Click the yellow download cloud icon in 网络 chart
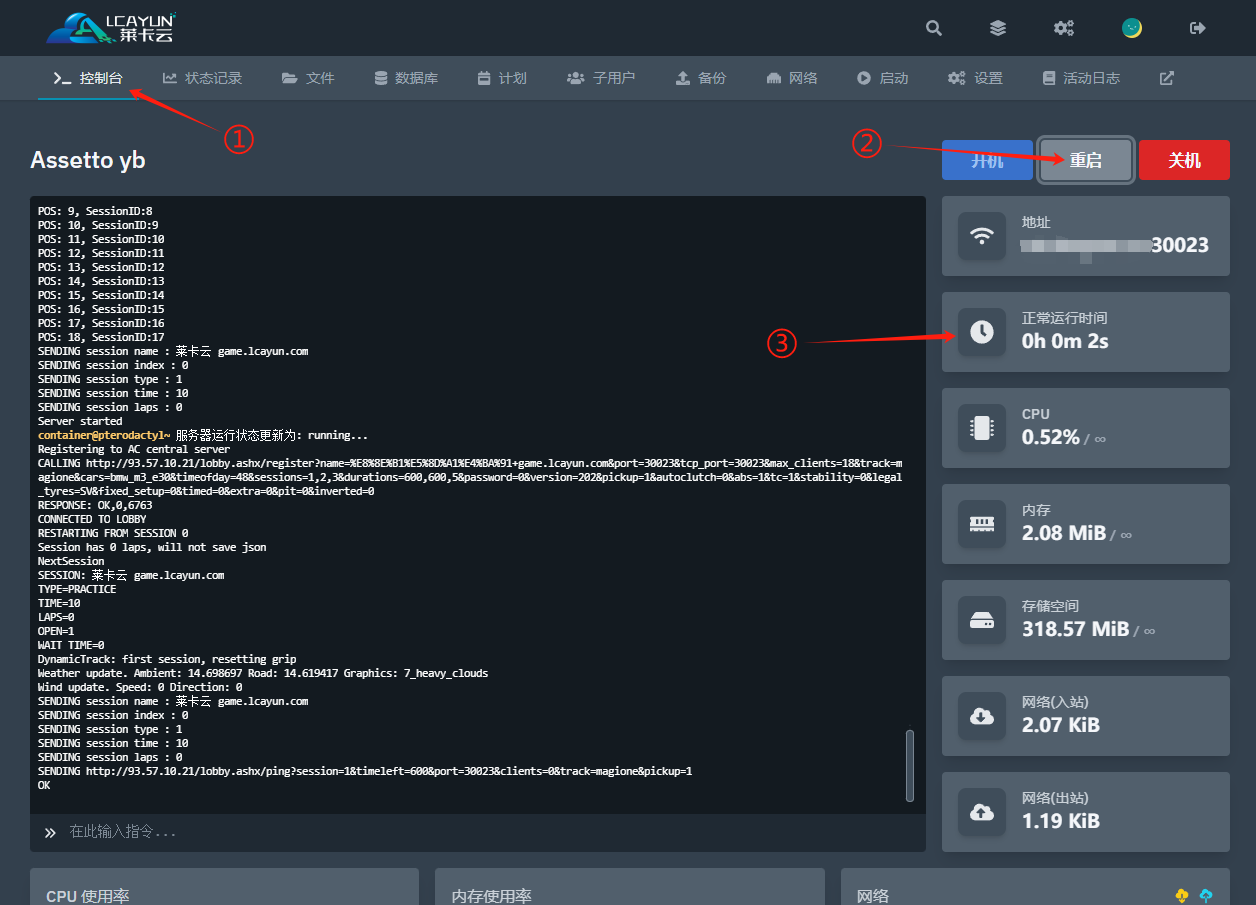This screenshot has width=1256, height=905. click(x=1182, y=896)
